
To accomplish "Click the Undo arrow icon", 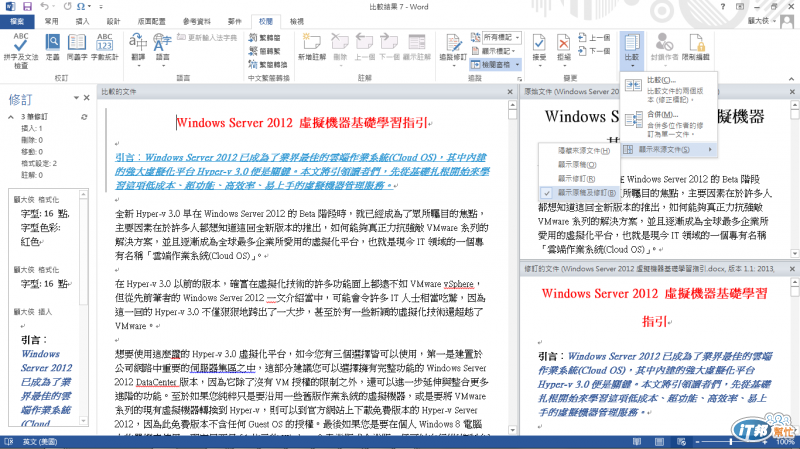I will coord(45,7).
